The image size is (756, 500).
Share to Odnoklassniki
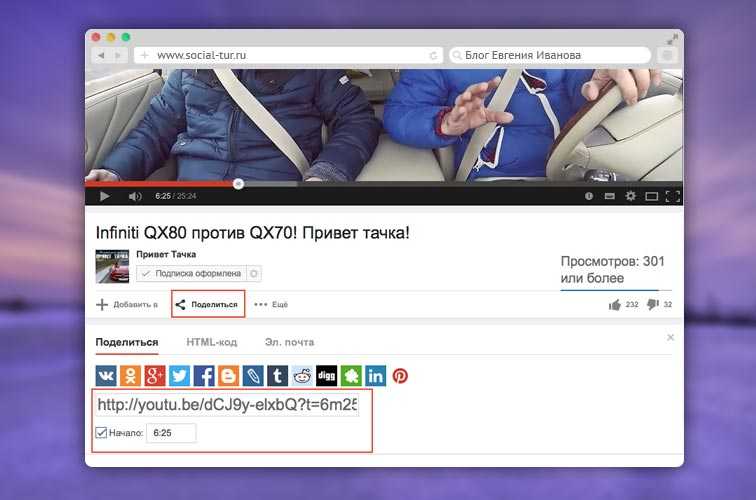130,376
